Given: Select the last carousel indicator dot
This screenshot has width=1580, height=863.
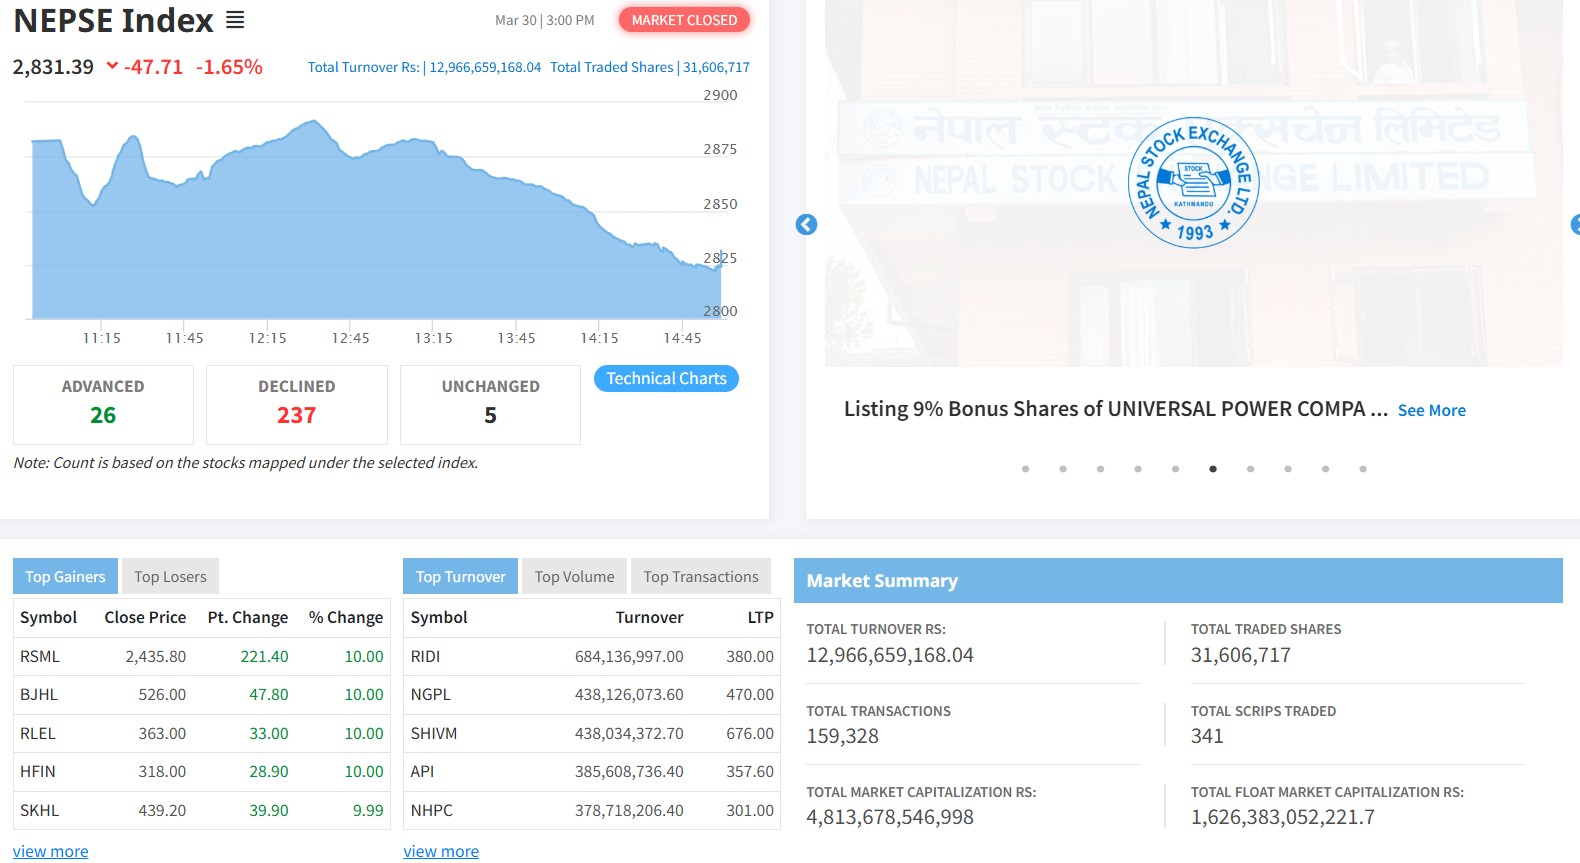Looking at the screenshot, I should pos(1363,469).
